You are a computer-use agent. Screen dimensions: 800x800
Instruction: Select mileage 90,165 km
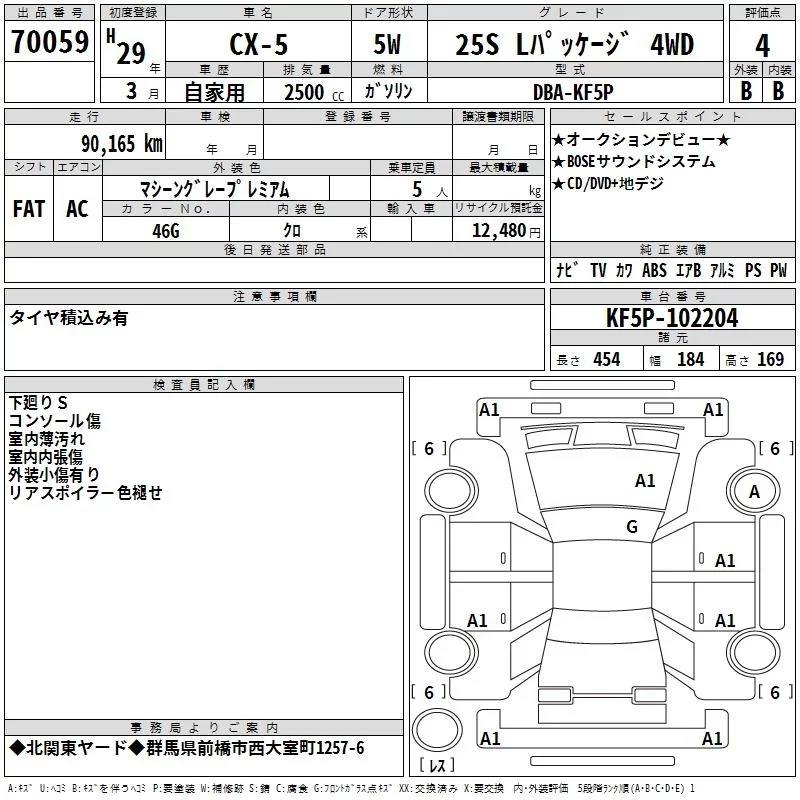[x=122, y=144]
